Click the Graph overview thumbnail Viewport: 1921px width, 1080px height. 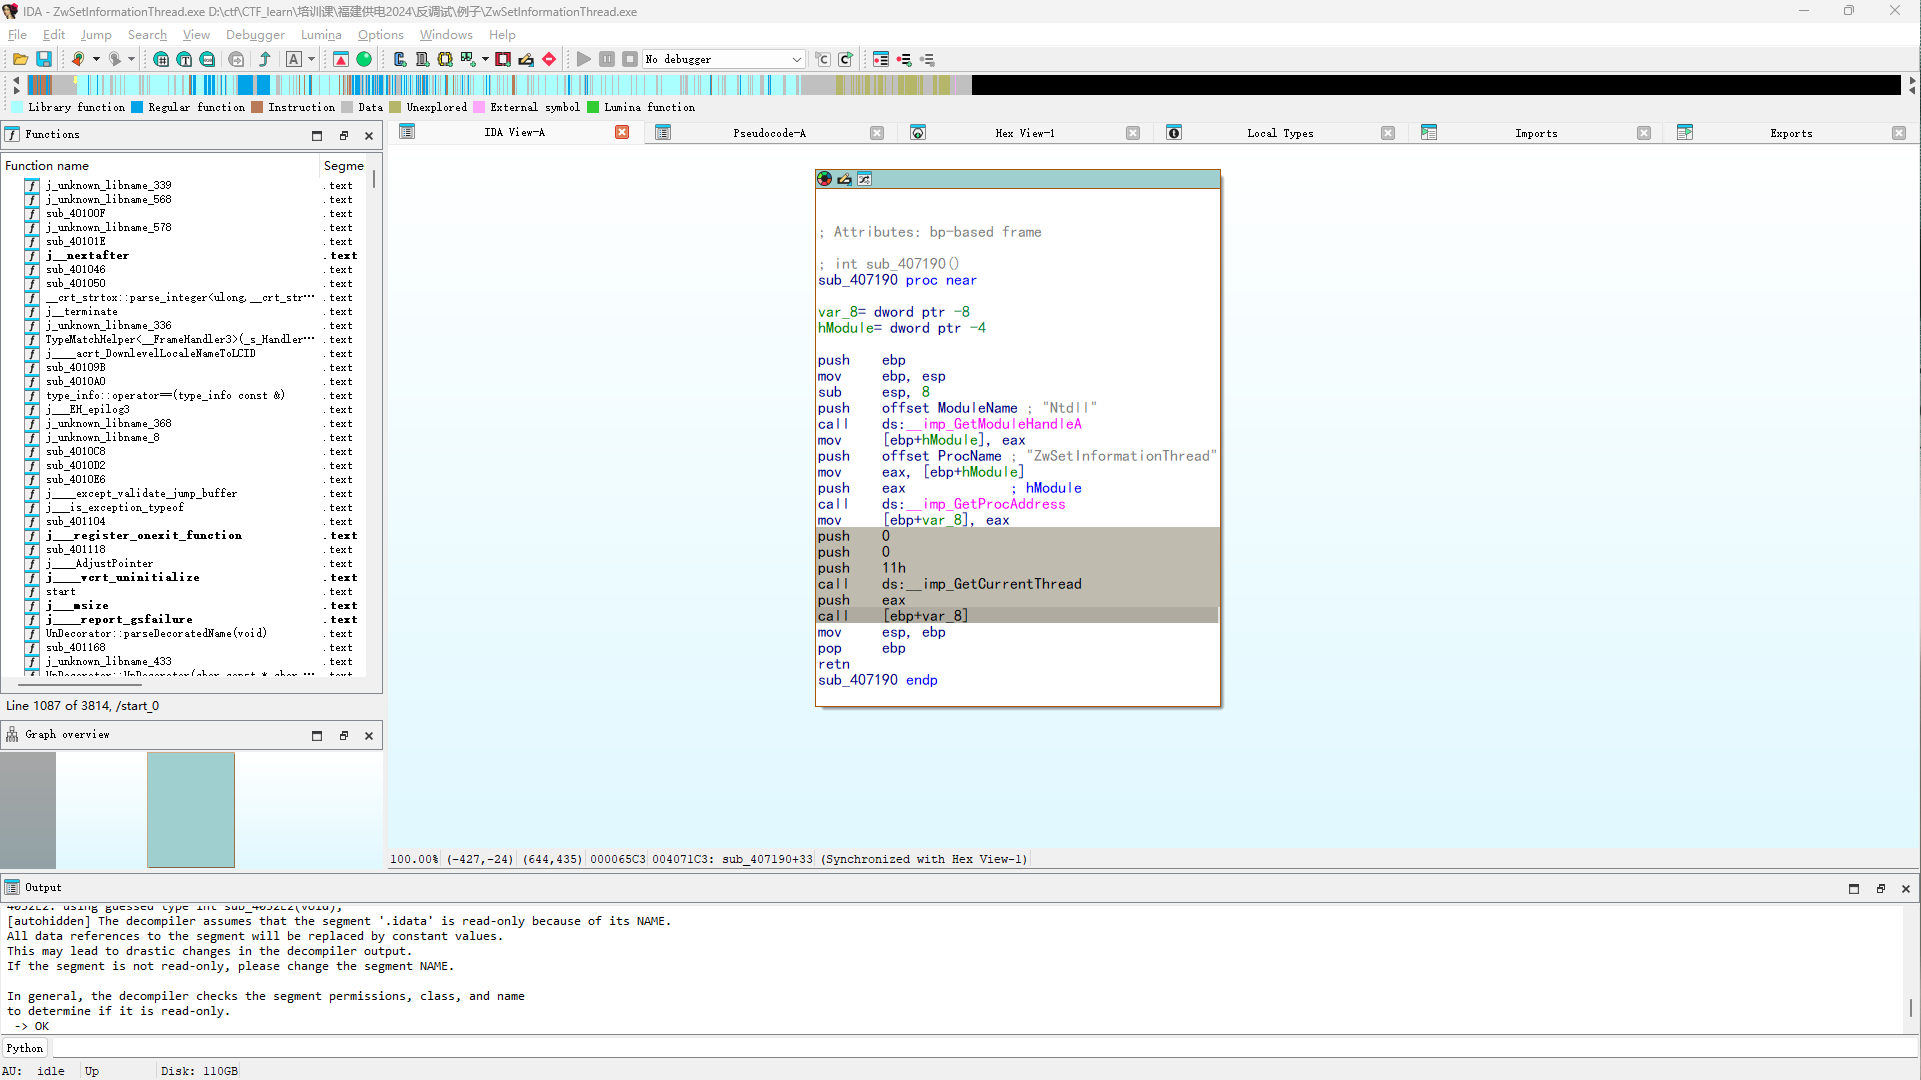pyautogui.click(x=190, y=810)
